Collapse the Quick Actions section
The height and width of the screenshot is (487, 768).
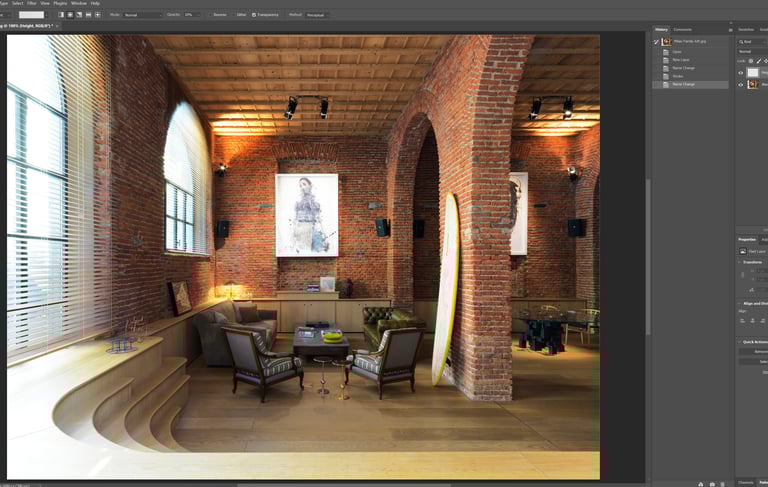[x=740, y=342]
